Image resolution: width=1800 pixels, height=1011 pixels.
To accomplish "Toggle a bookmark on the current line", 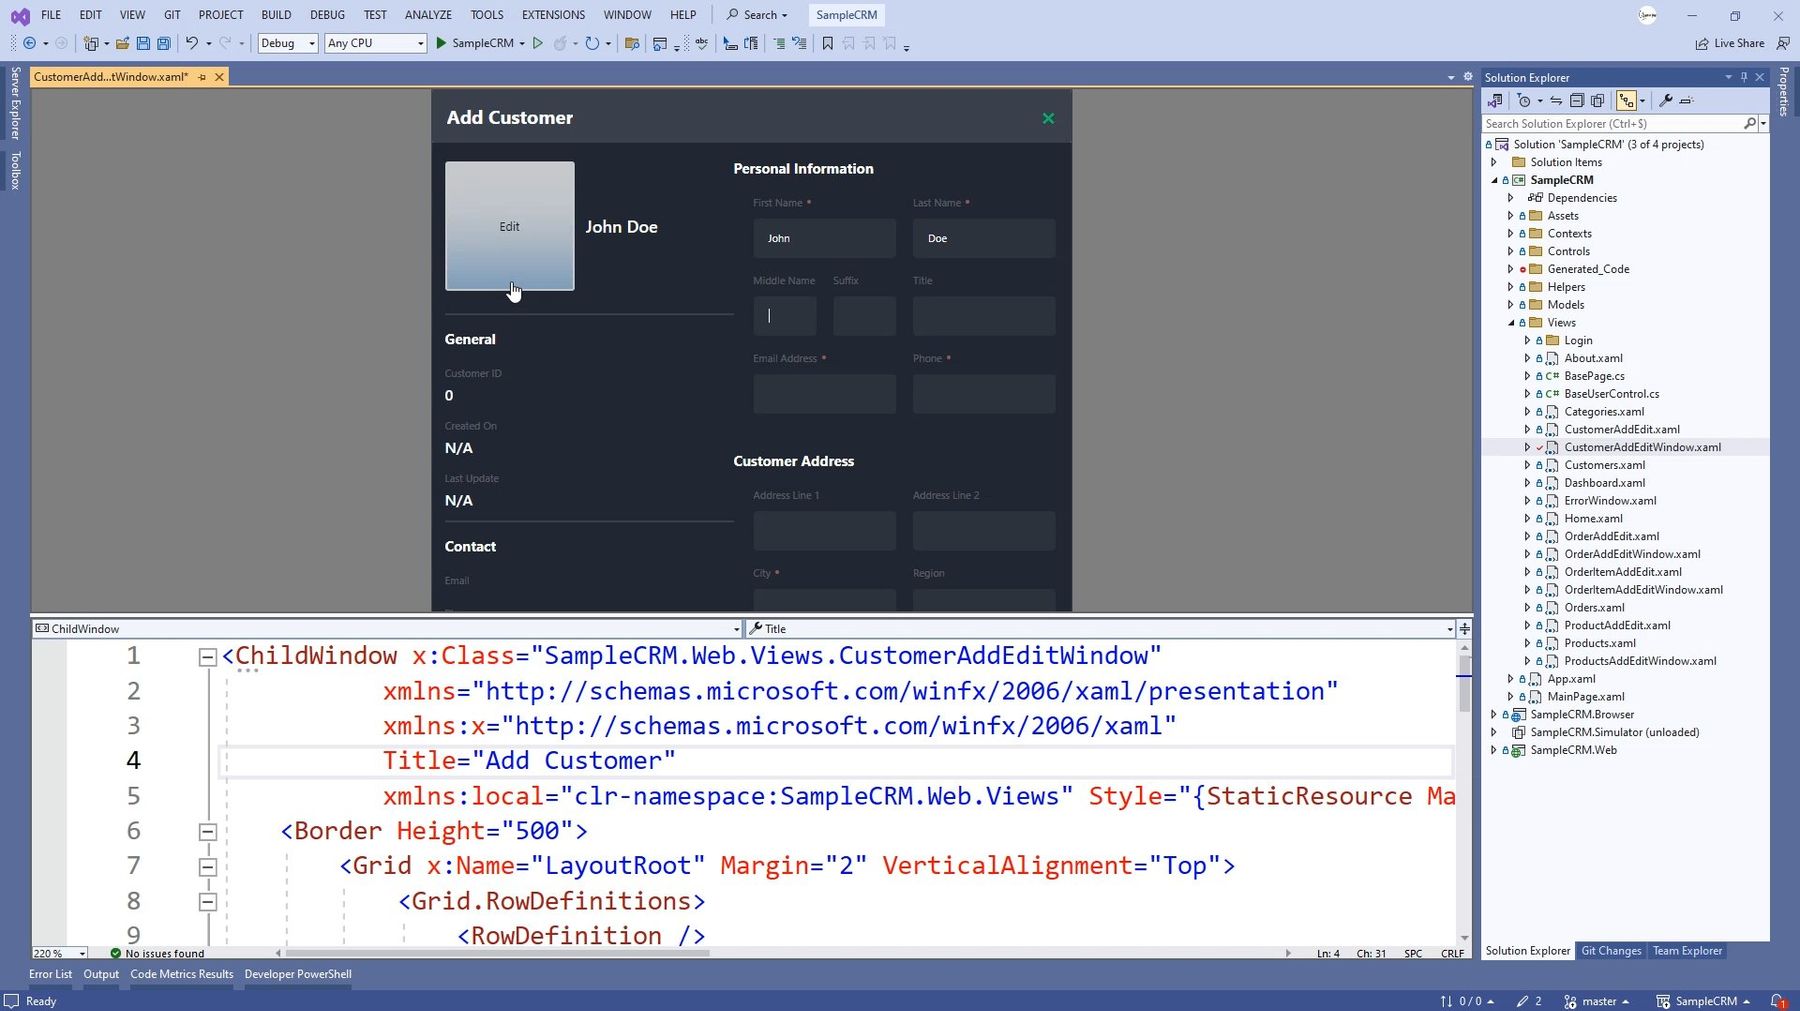I will point(827,43).
